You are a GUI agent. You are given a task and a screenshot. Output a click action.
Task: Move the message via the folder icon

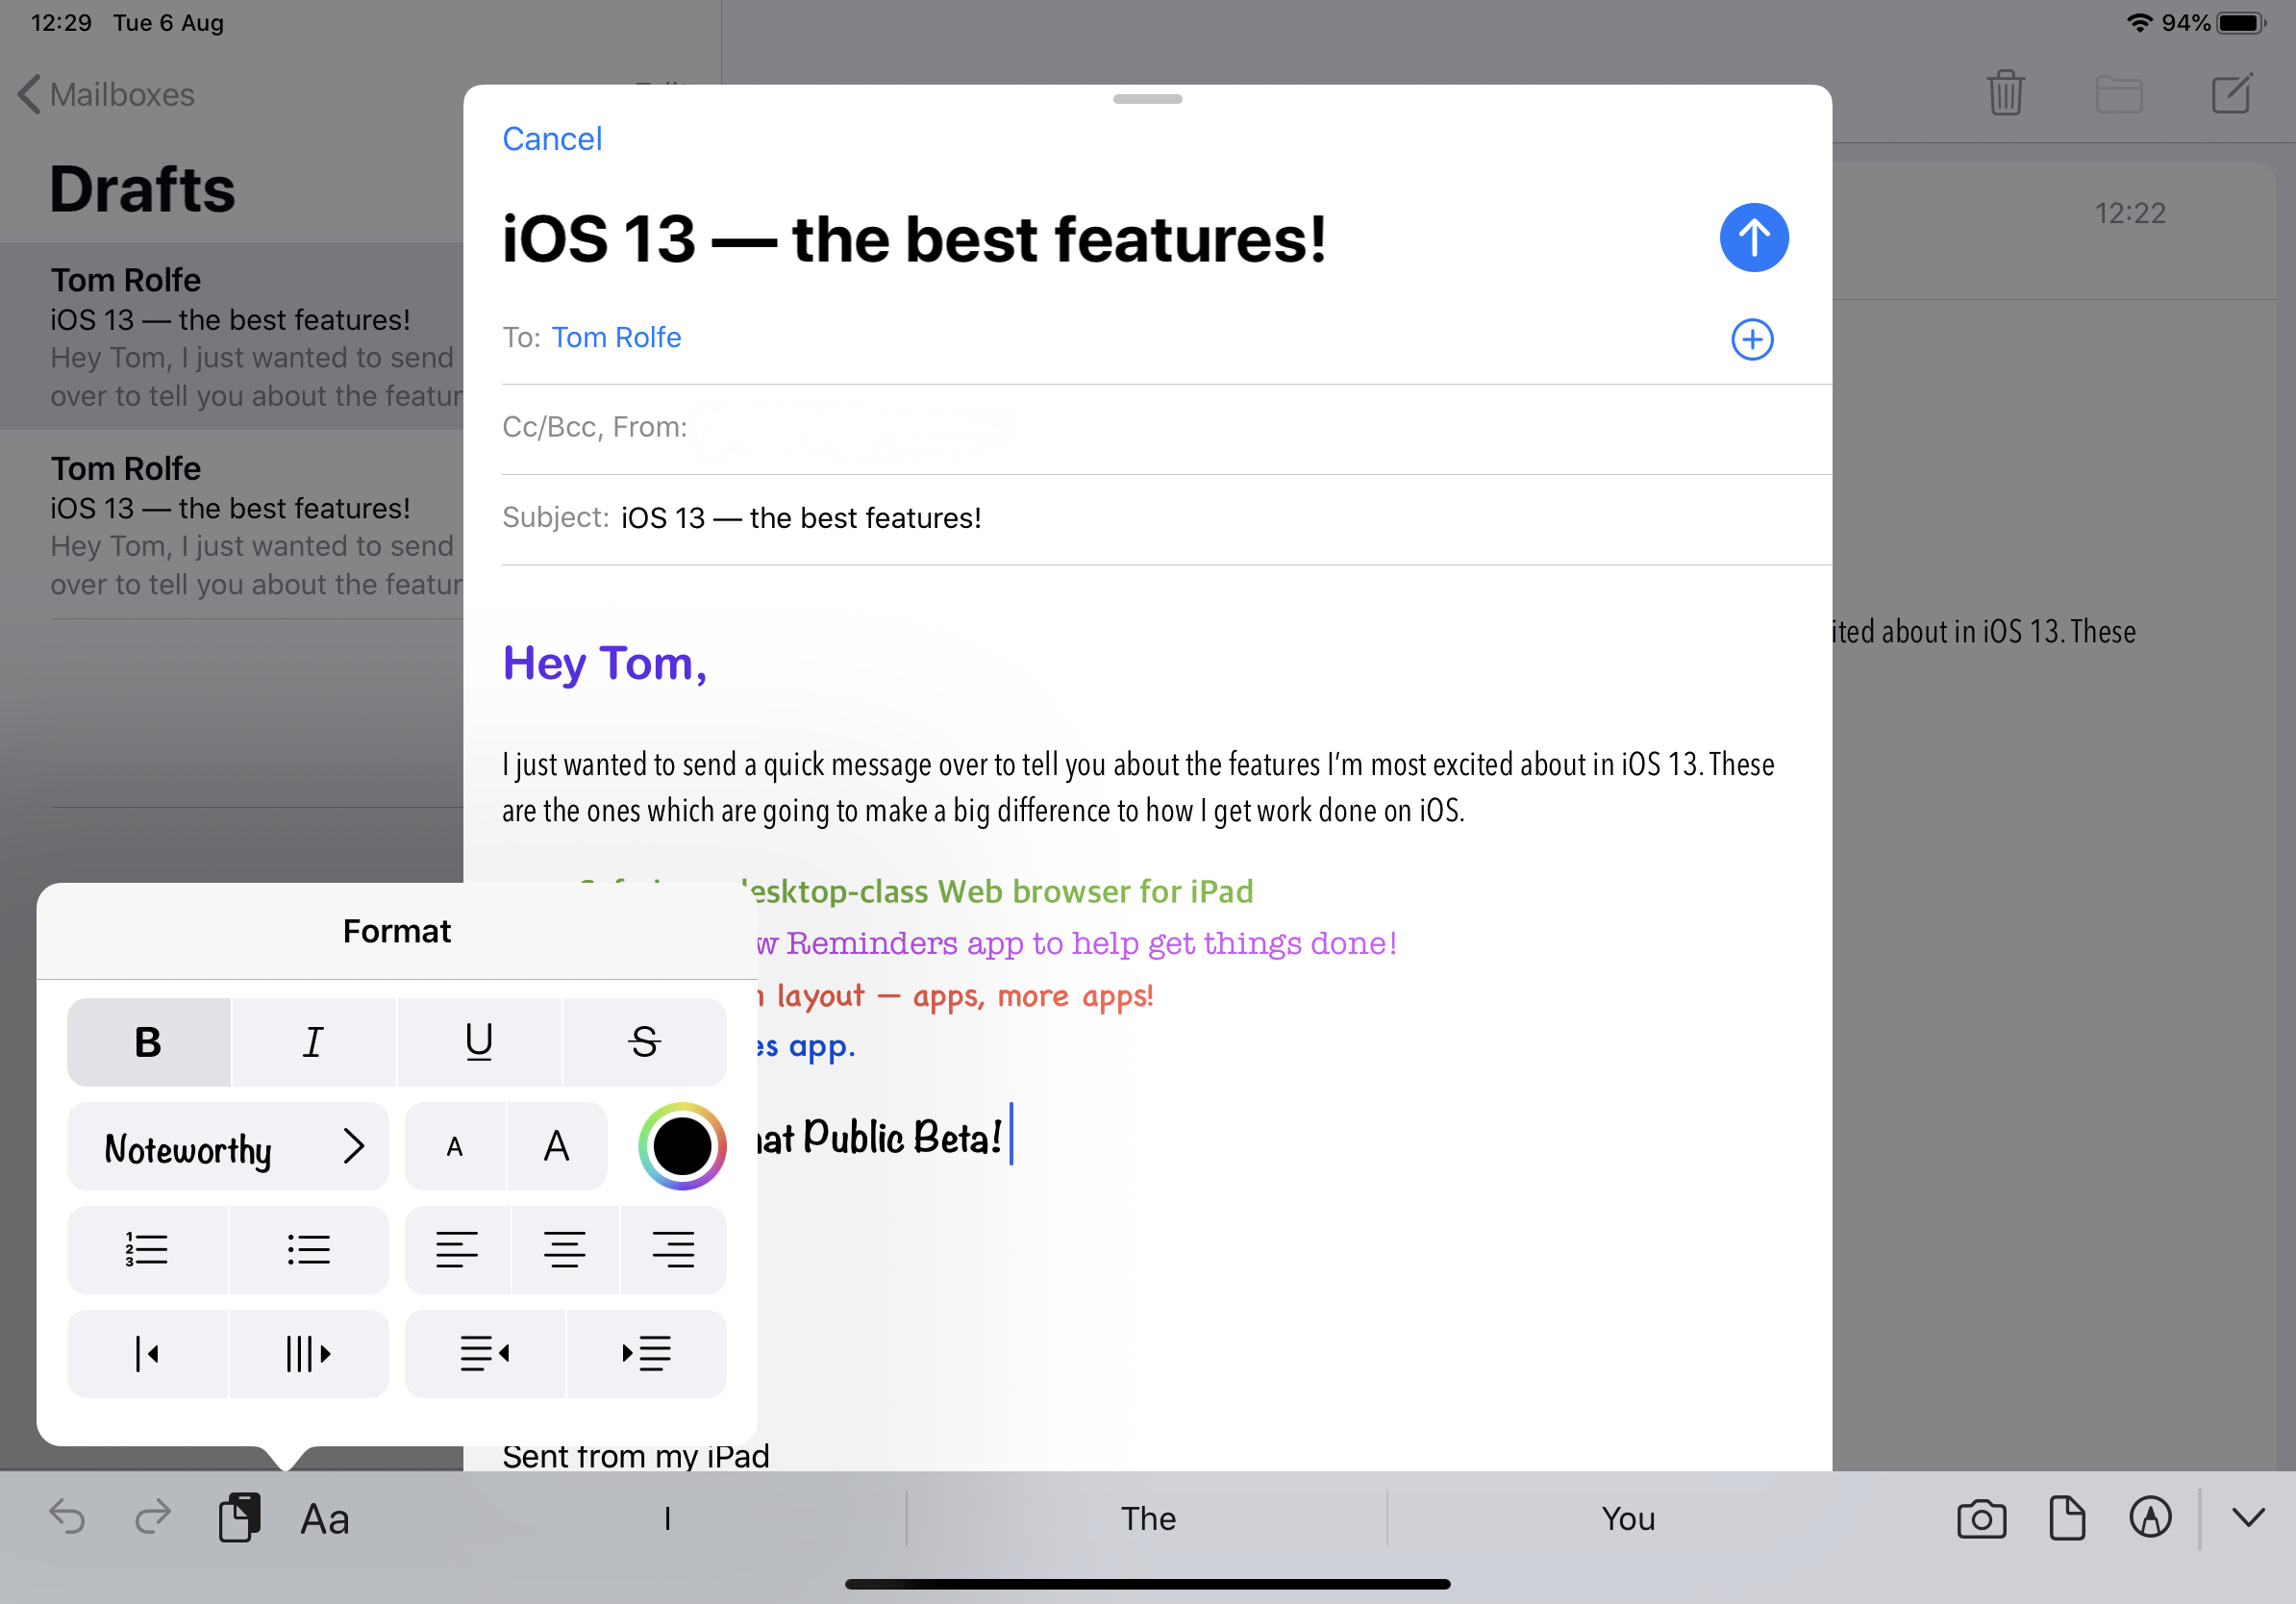2121,93
